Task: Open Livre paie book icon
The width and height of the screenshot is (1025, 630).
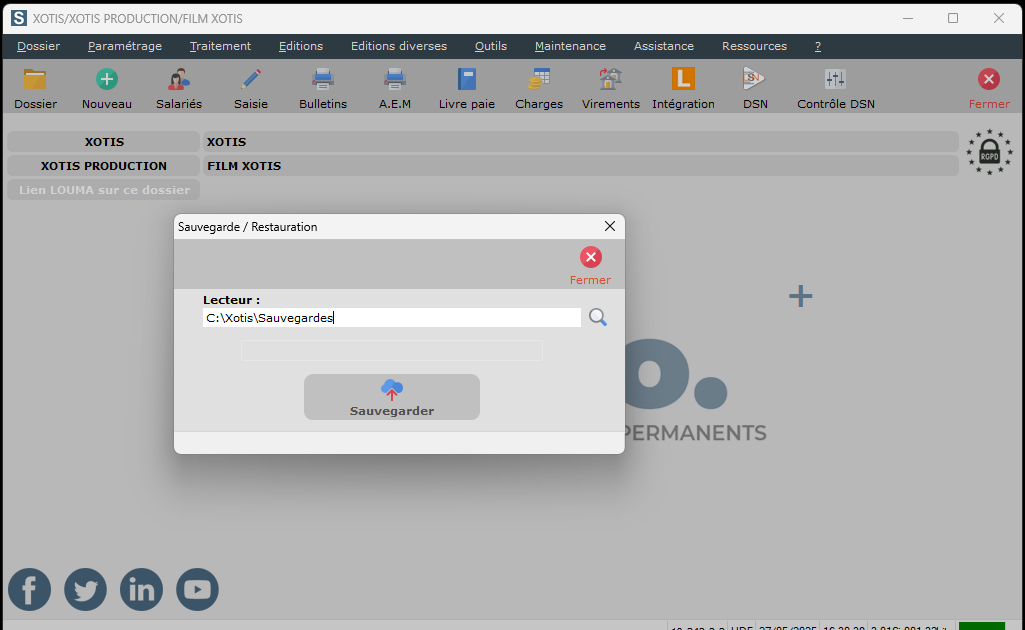Action: tap(467, 80)
